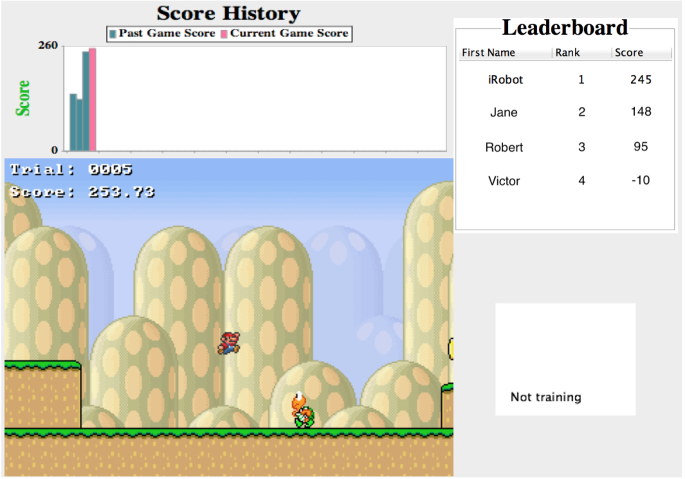Viewport: 685px width, 479px height.
Task: Click rank 4 cell in the leaderboard
Action: coord(581,180)
